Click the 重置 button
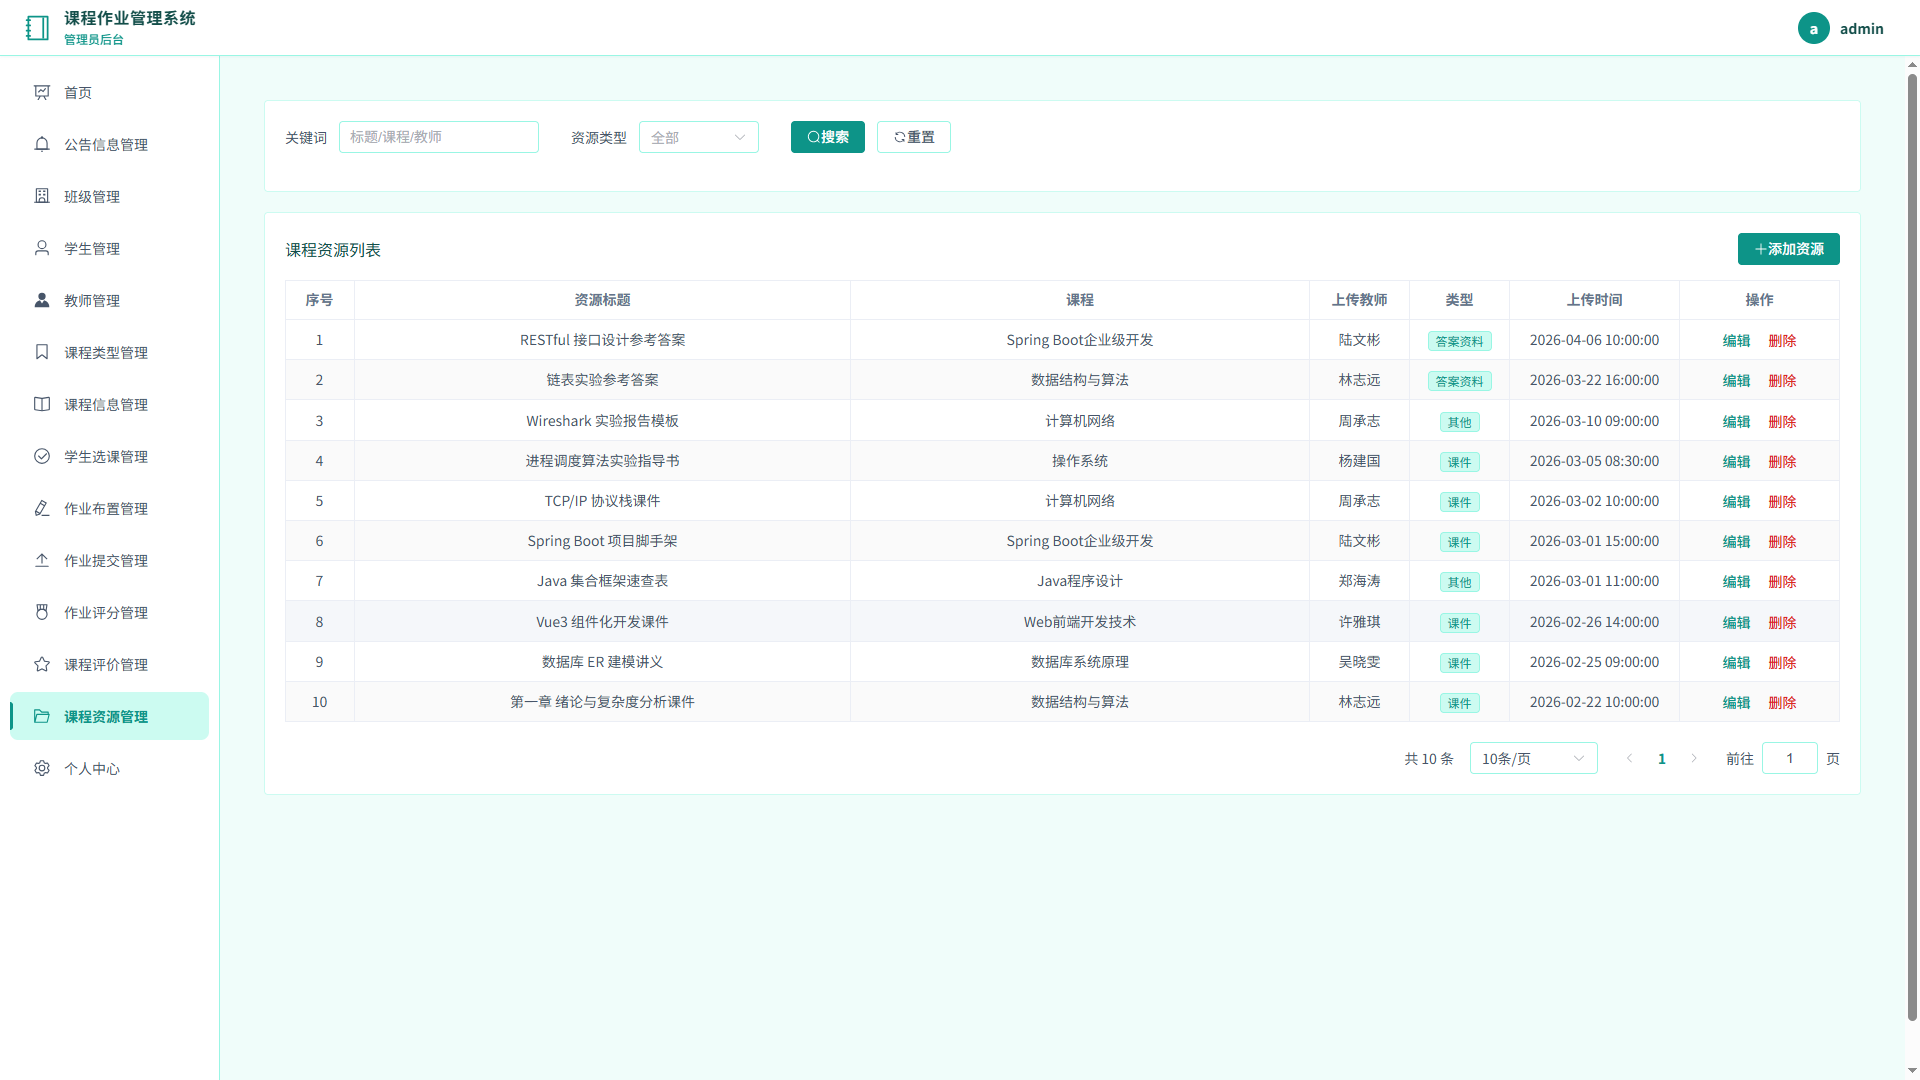Screen dimensions: 1920x1080 click(914, 137)
